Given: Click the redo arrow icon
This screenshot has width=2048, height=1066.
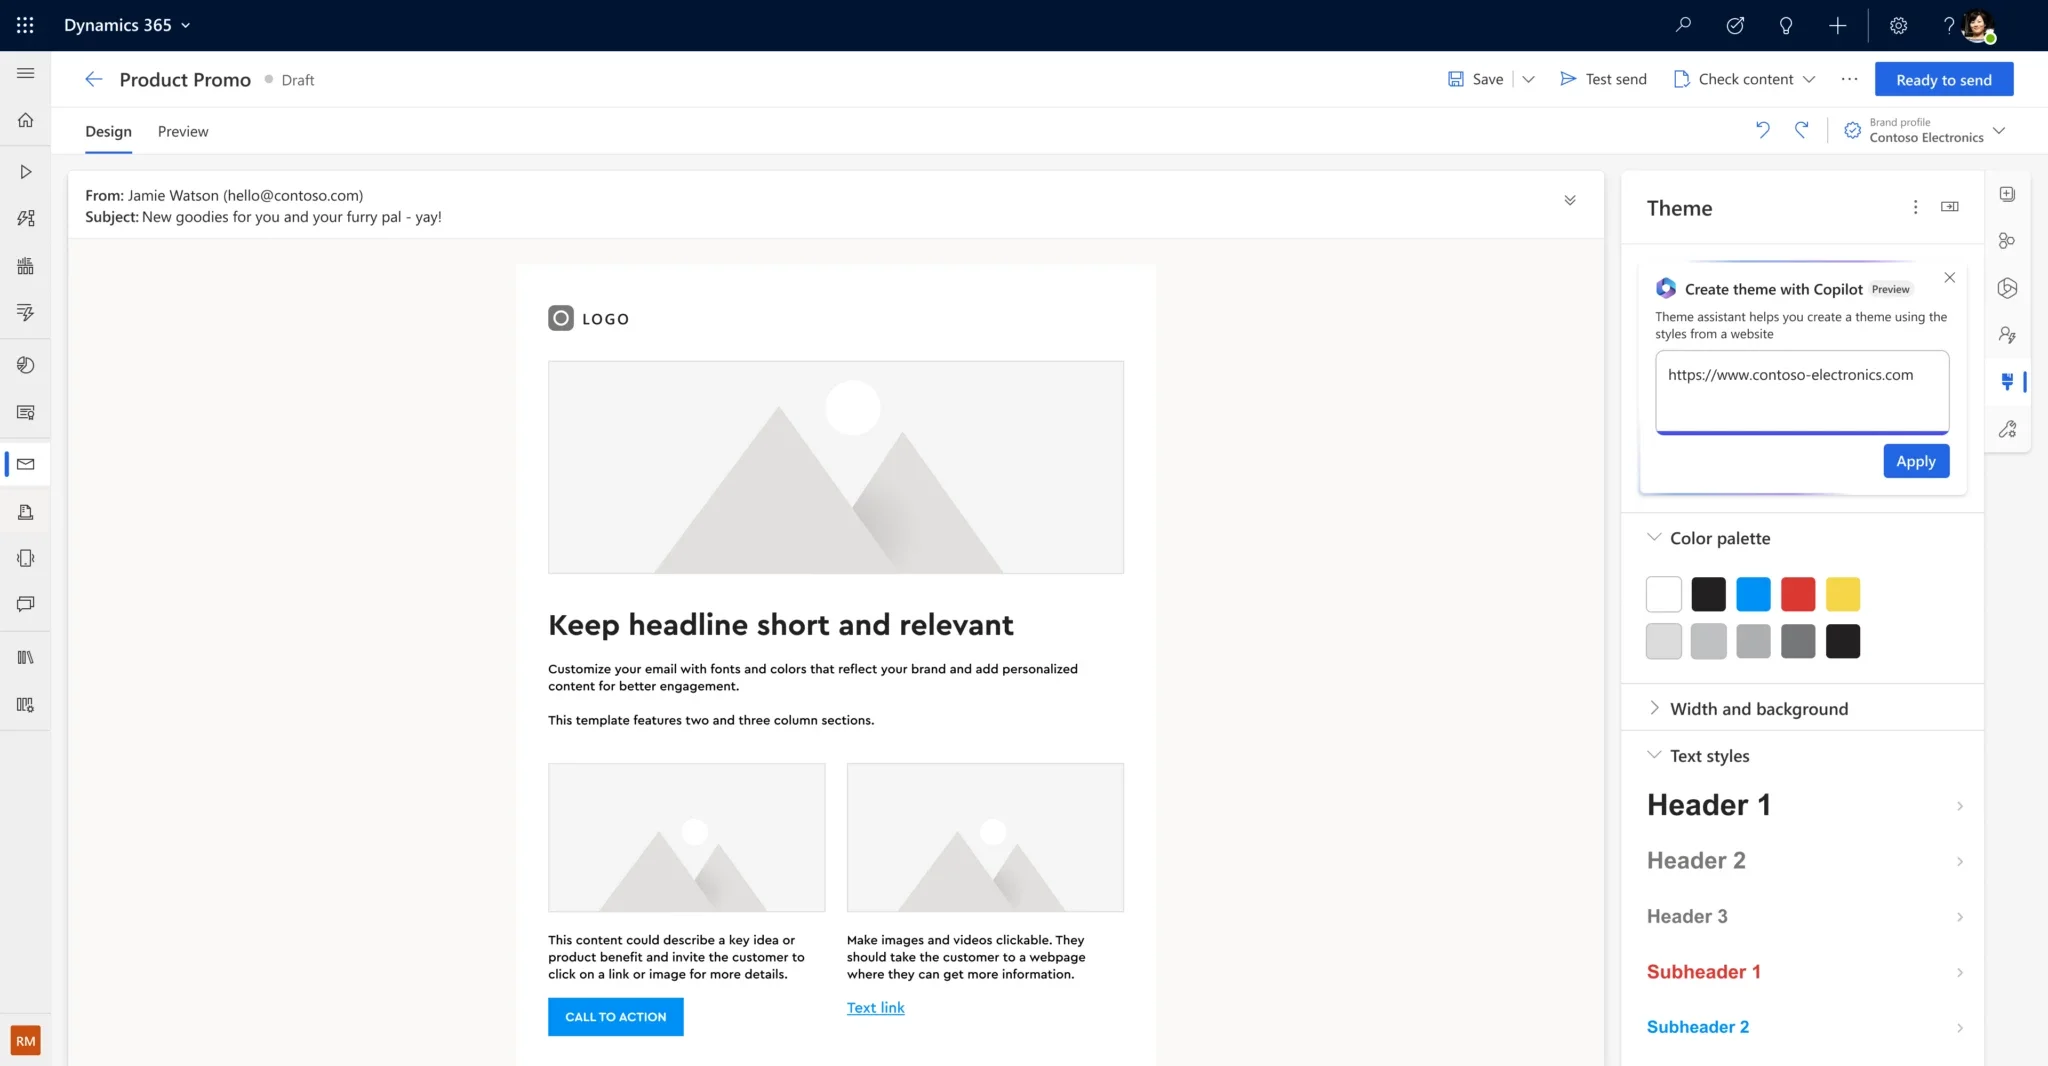Looking at the screenshot, I should 1801,130.
